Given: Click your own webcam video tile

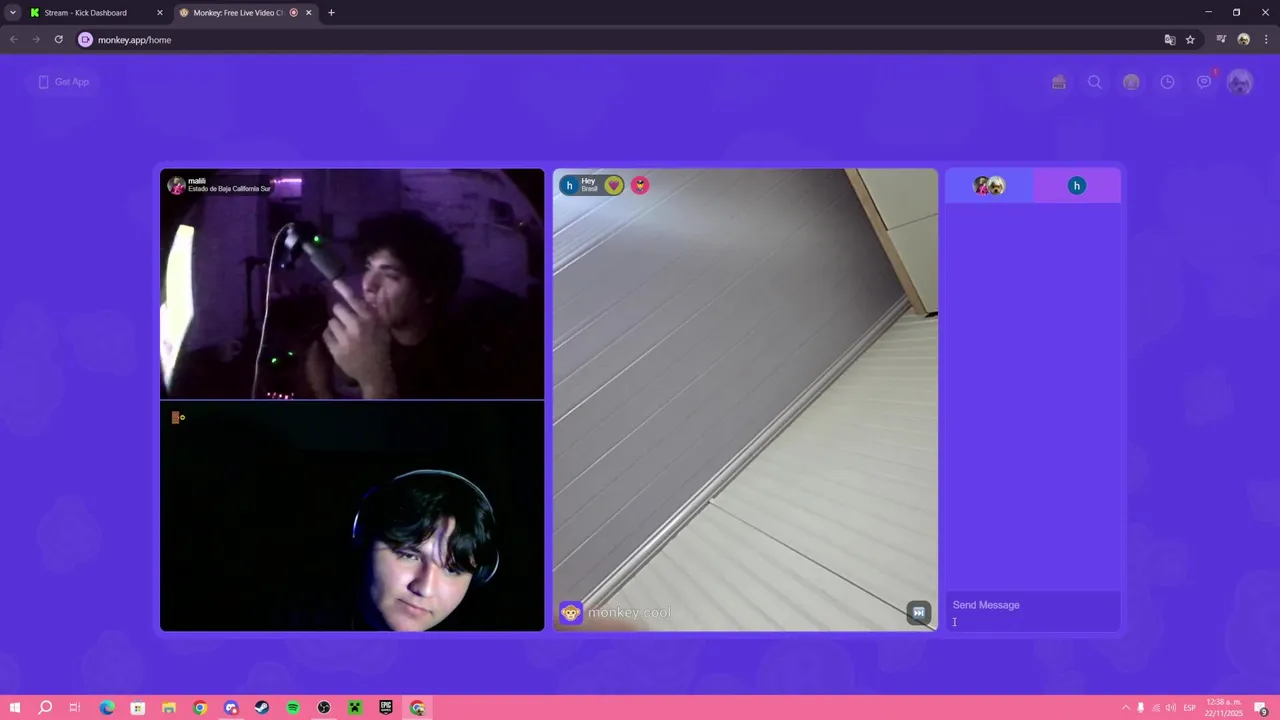Looking at the screenshot, I should pyautogui.click(x=352, y=516).
